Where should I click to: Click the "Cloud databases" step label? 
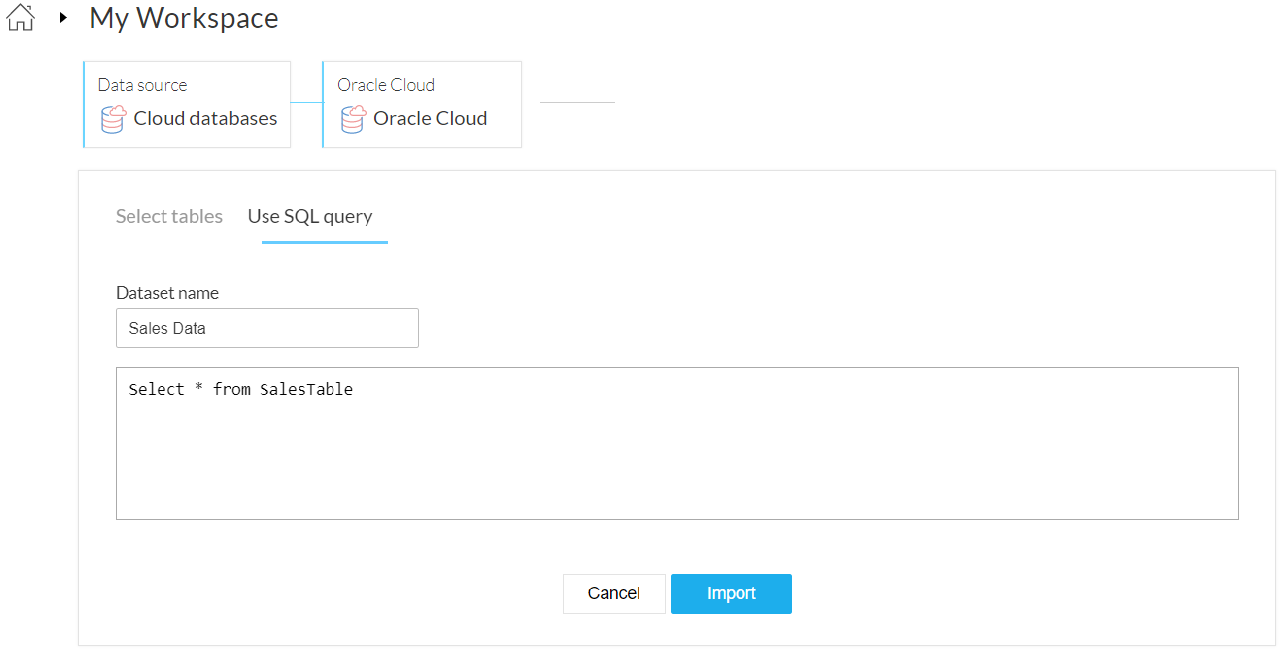205,118
